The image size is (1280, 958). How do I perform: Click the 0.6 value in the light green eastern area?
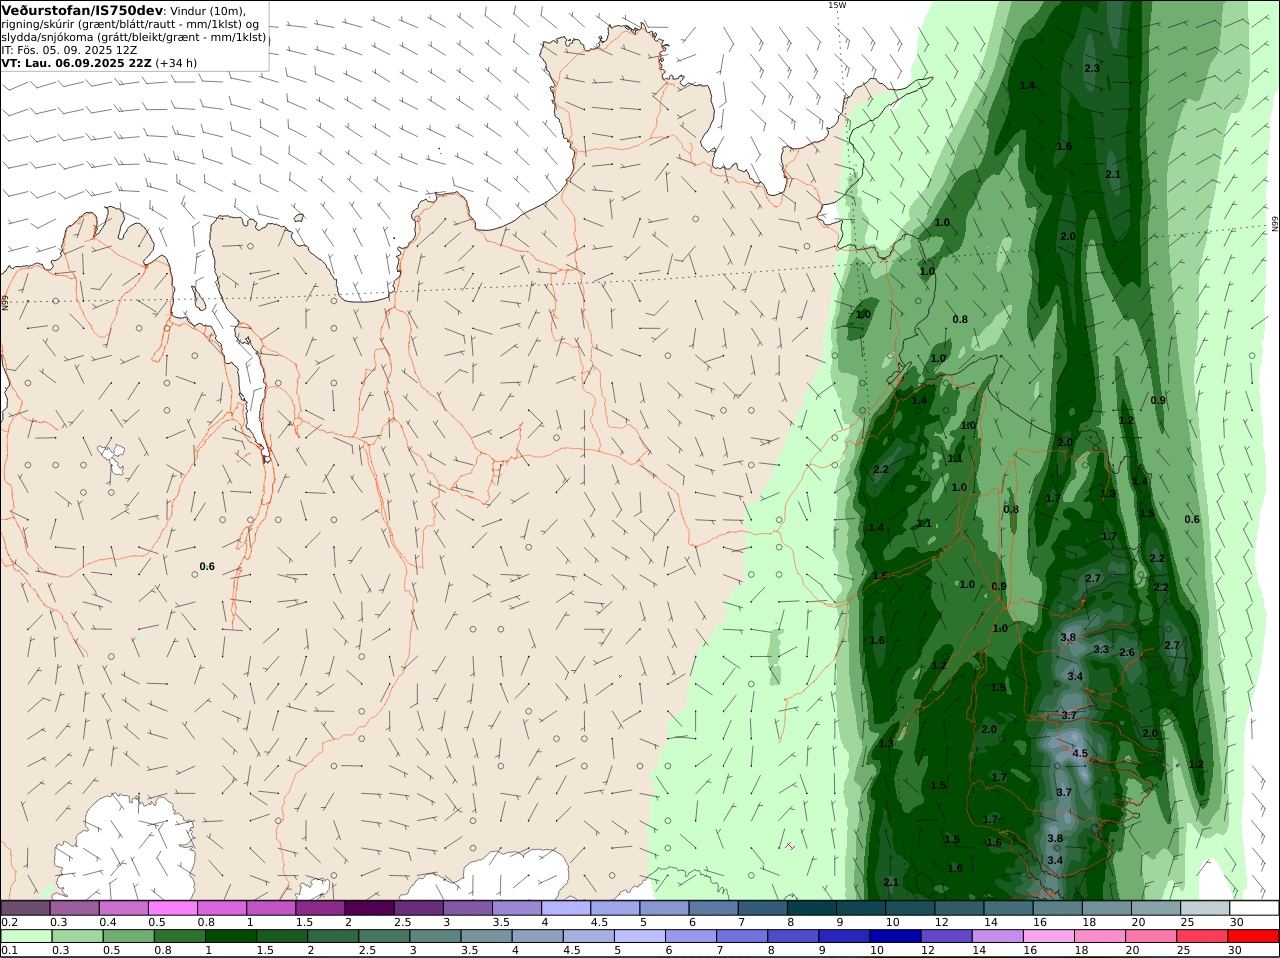click(1192, 519)
